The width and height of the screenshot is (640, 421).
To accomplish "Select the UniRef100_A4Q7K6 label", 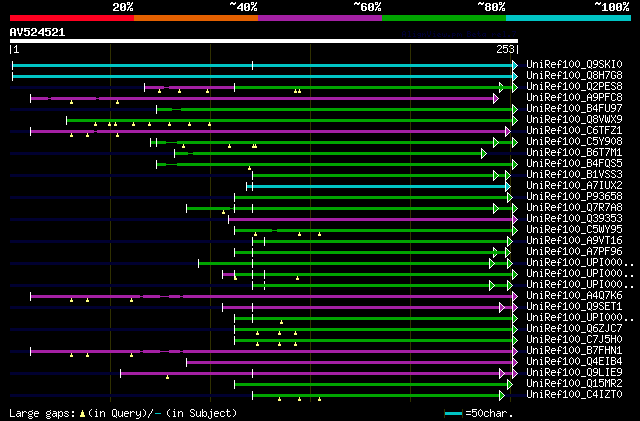I will [x=574, y=296].
